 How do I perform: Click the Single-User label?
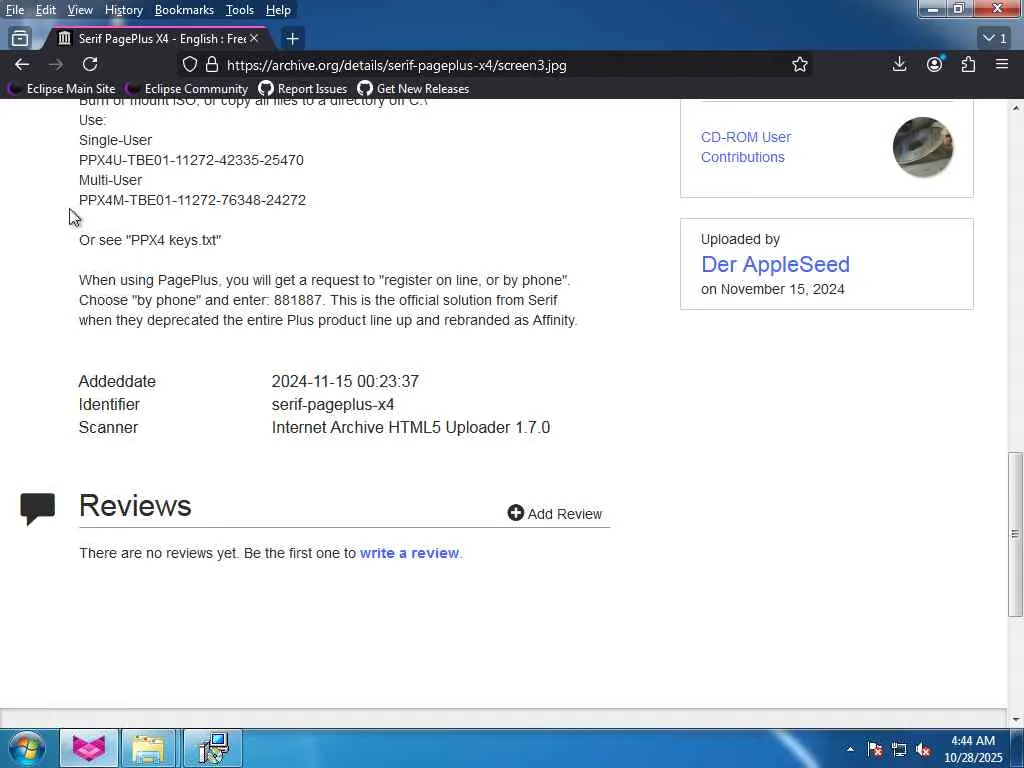point(116,140)
